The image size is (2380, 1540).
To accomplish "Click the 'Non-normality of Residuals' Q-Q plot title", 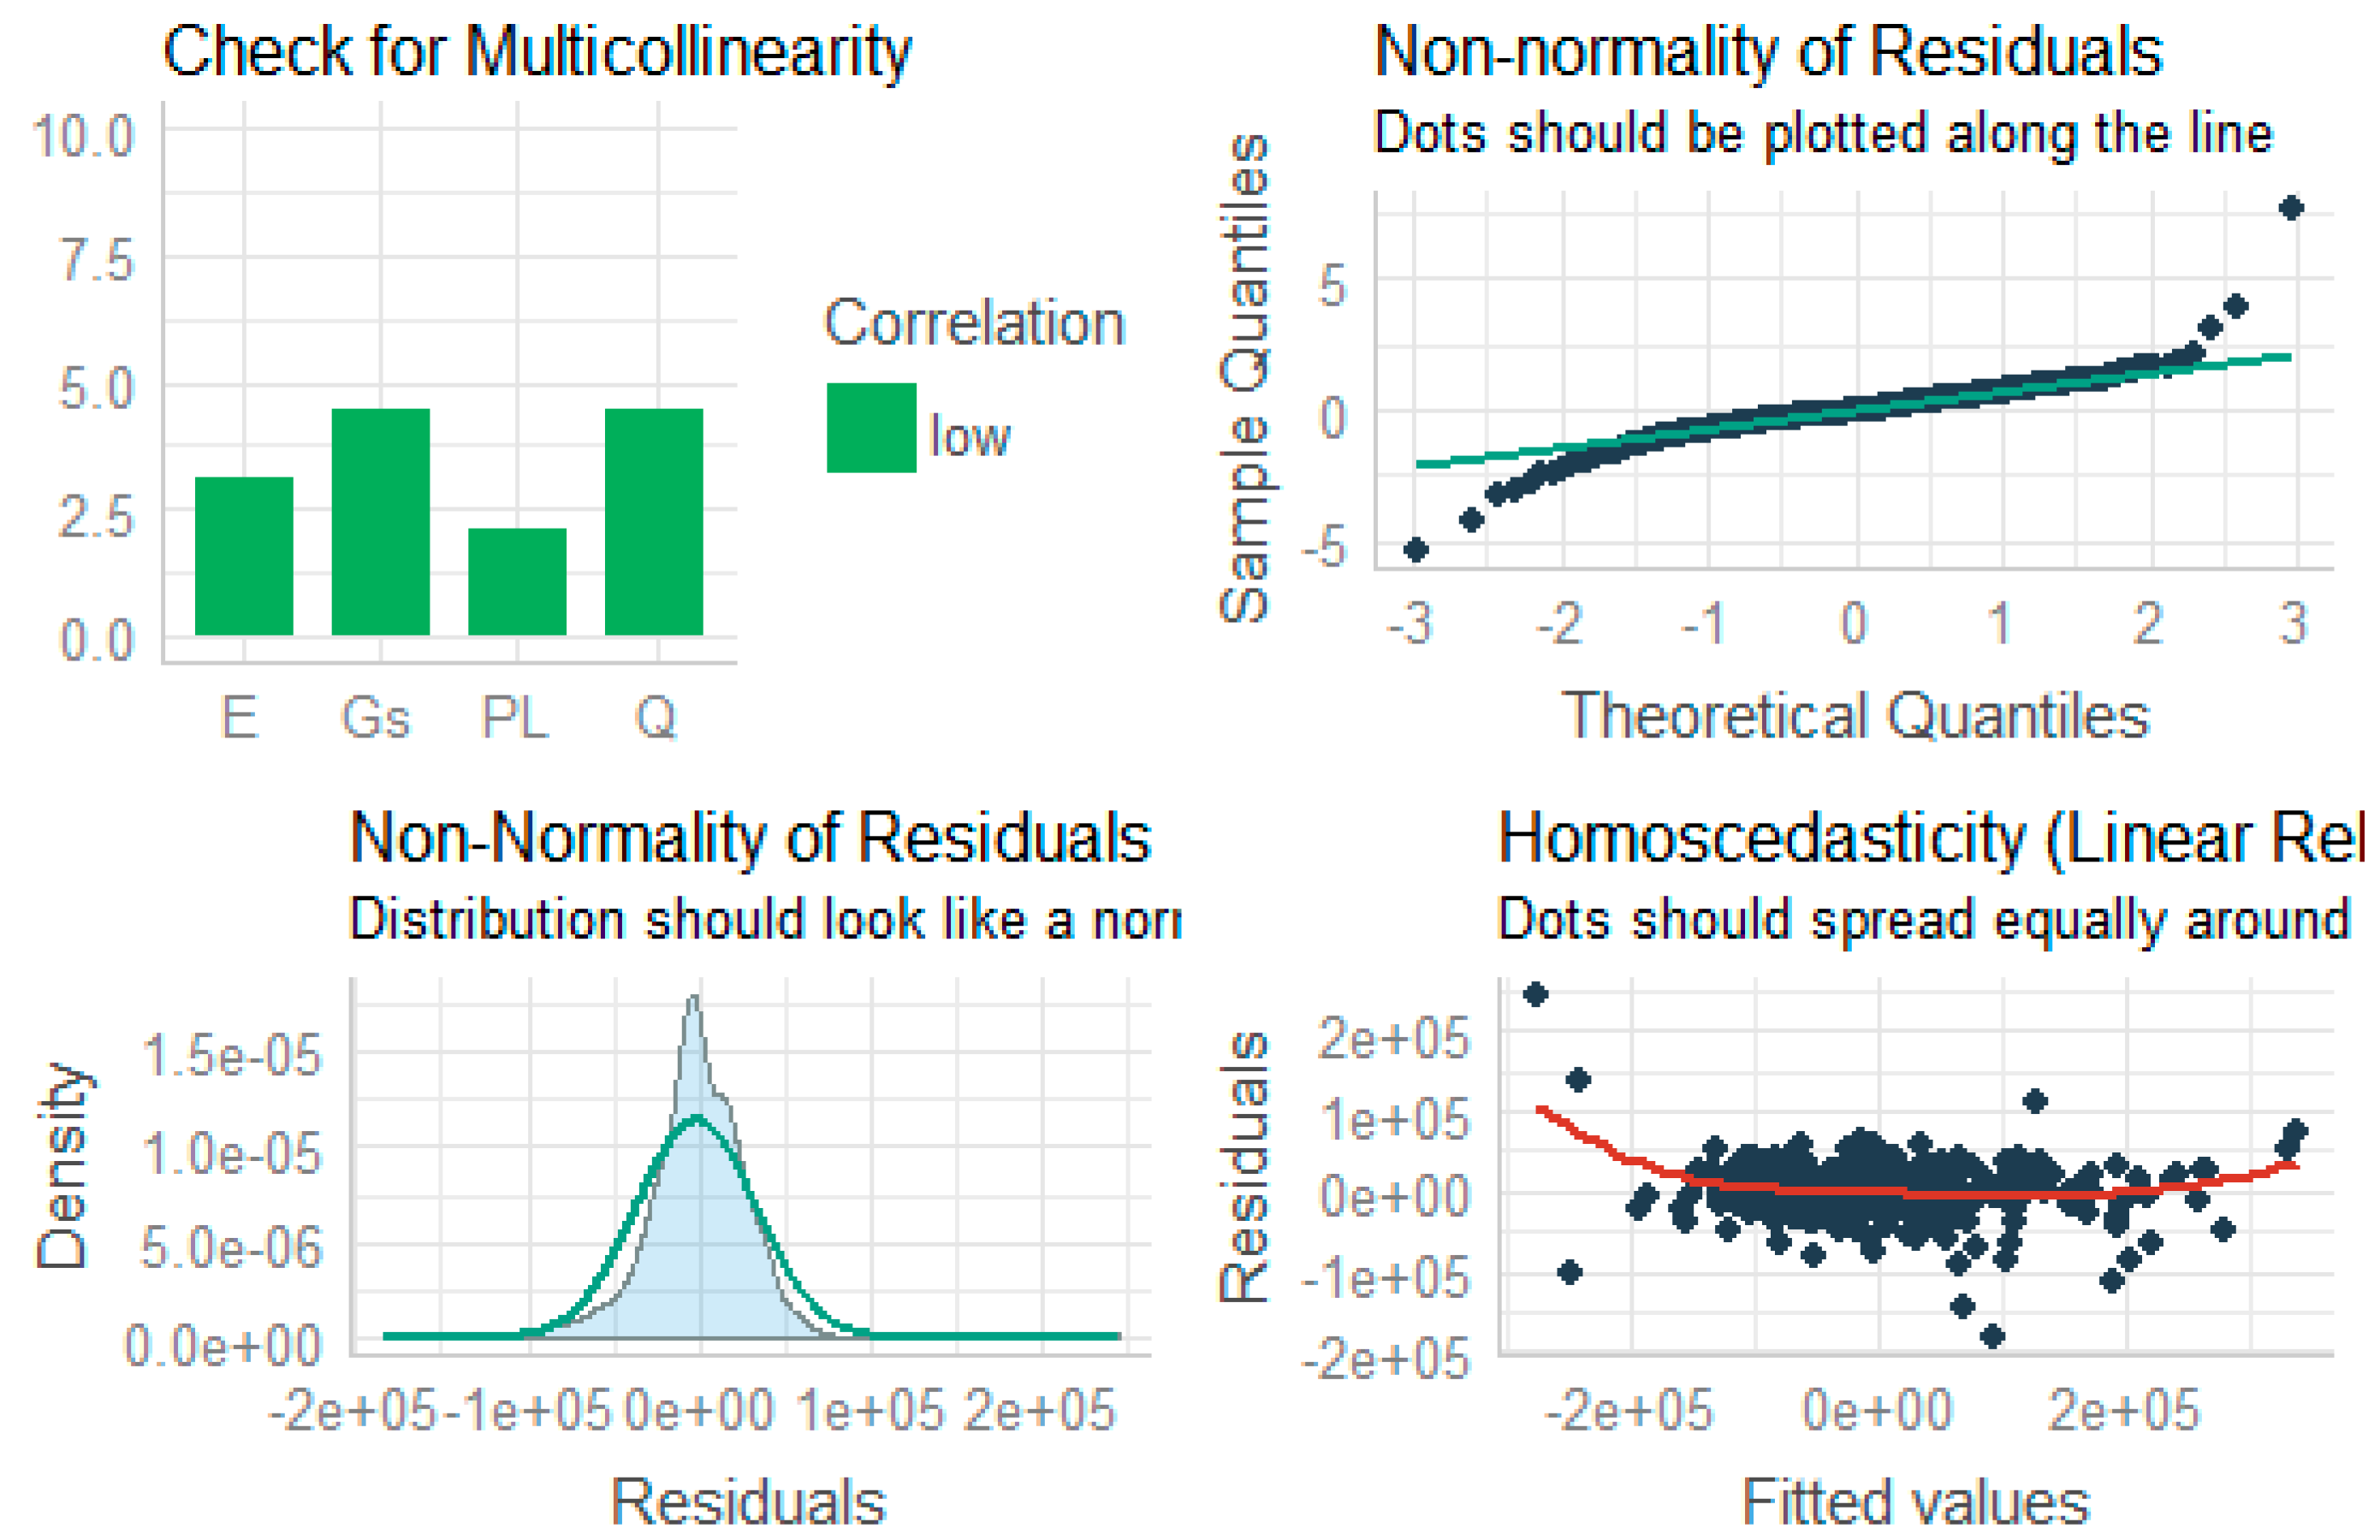I will coord(1768,51).
